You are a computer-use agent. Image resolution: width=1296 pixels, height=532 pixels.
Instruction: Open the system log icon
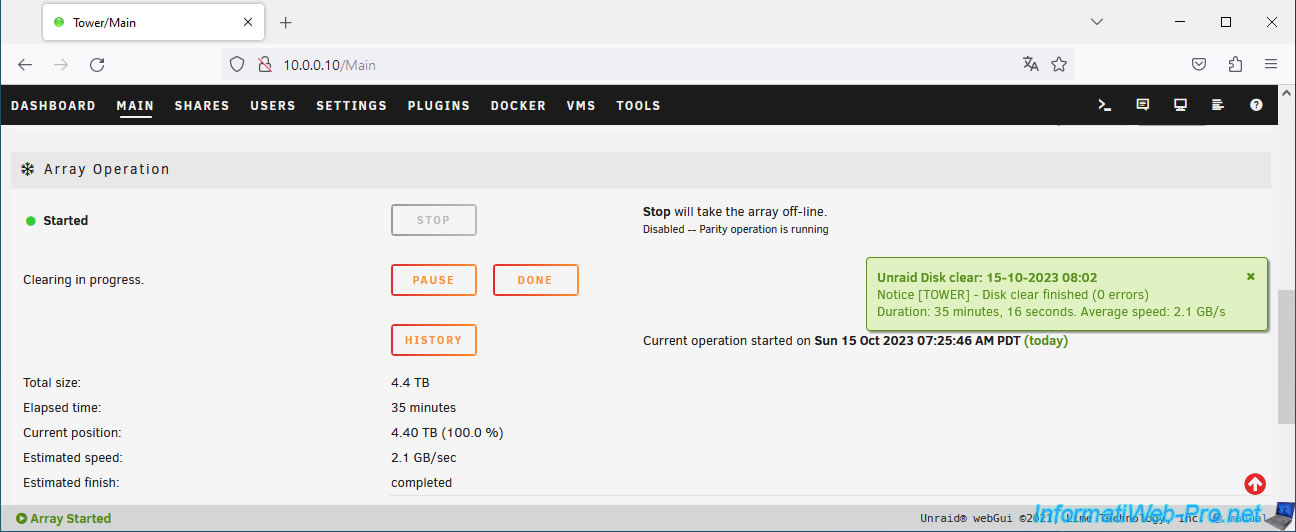pyautogui.click(x=1217, y=105)
